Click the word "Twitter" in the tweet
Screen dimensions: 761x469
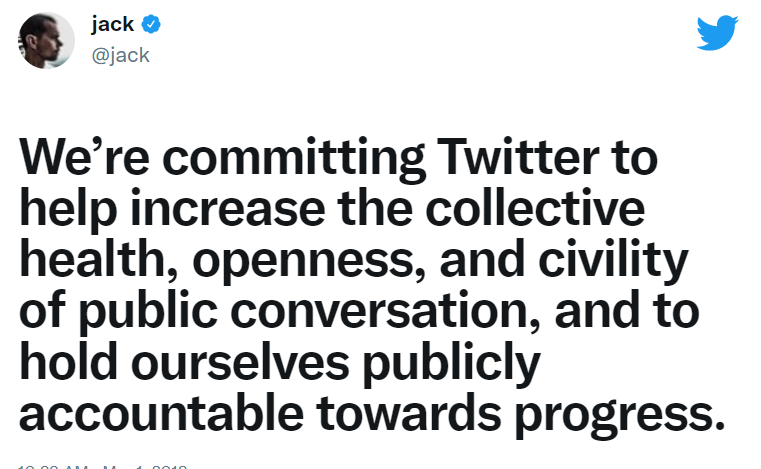[x=518, y=157]
